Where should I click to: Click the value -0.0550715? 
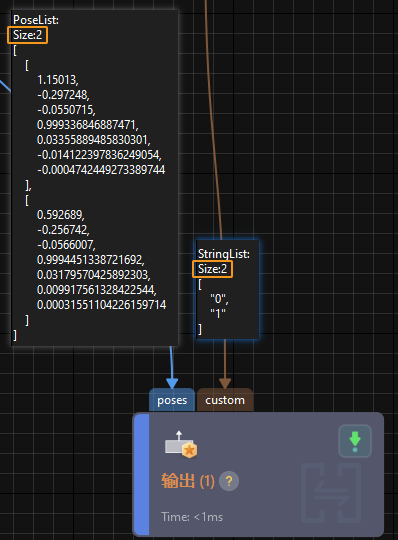pos(66,110)
